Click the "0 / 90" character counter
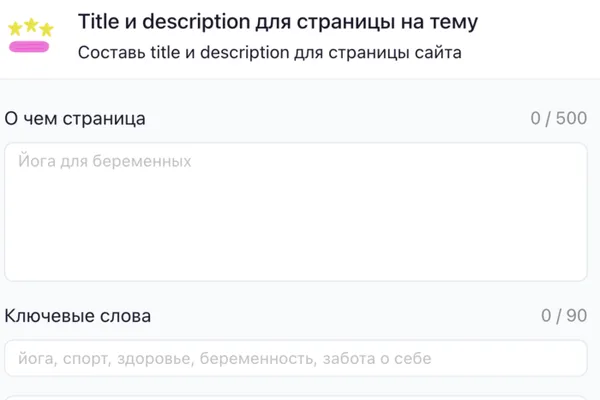This screenshot has width=600, height=400. pos(564,316)
